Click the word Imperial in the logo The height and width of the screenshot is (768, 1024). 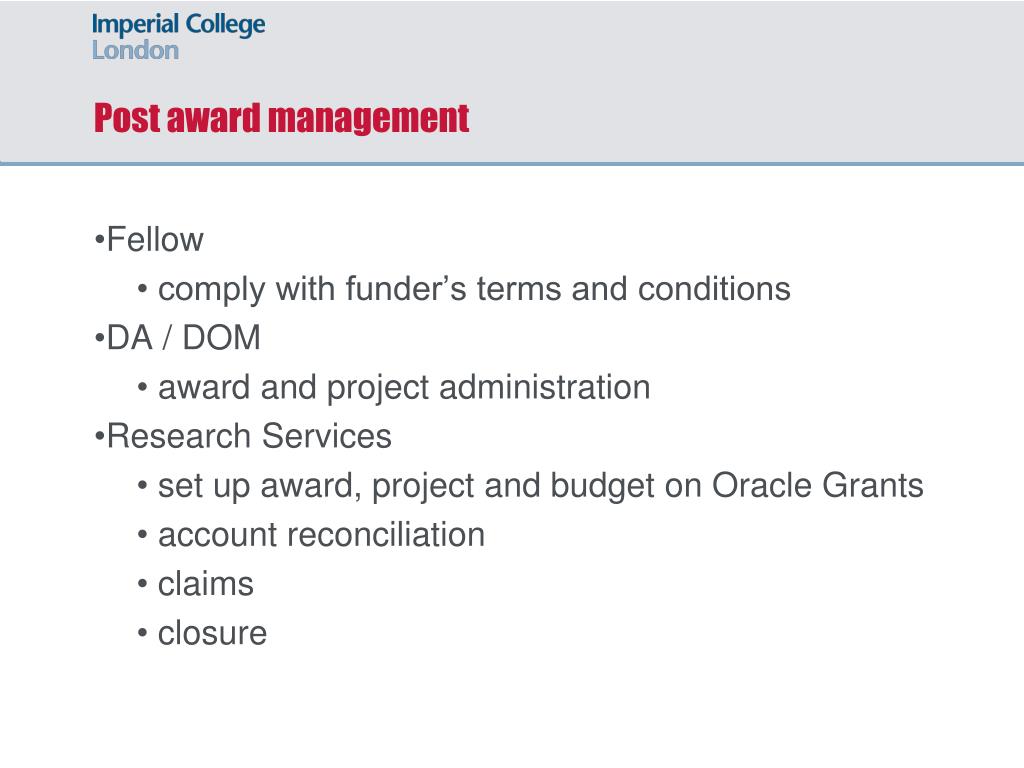pos(135,25)
